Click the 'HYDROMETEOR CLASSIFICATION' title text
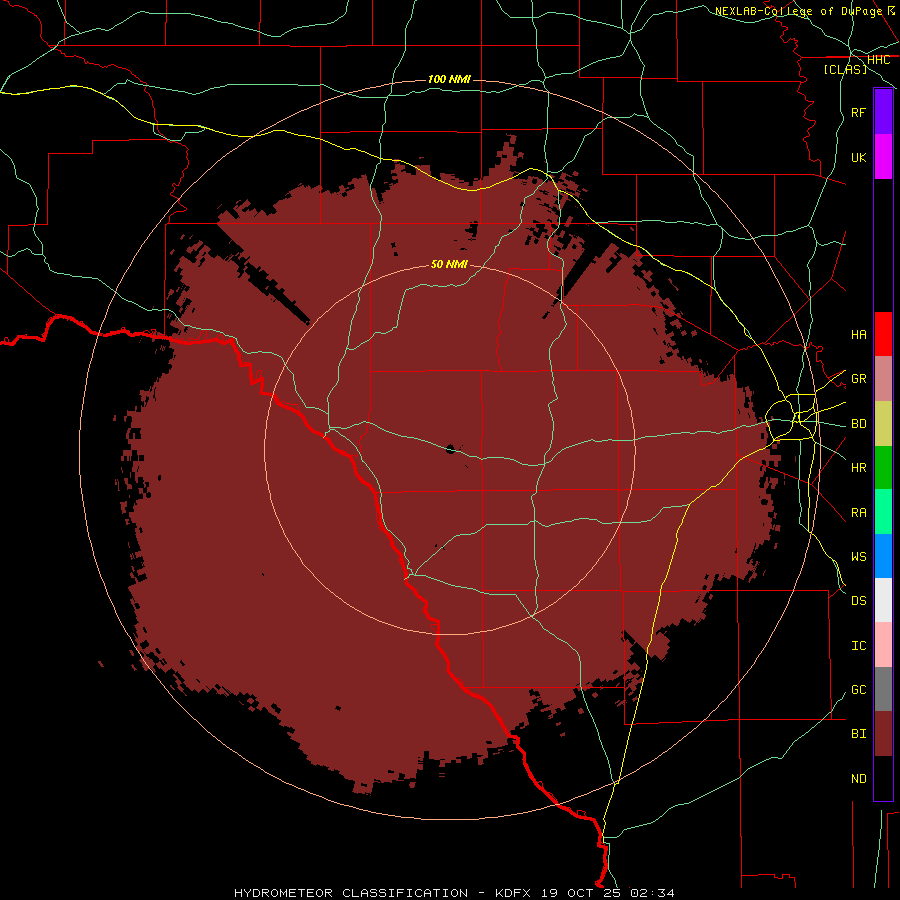The height and width of the screenshot is (900, 900). point(351,893)
